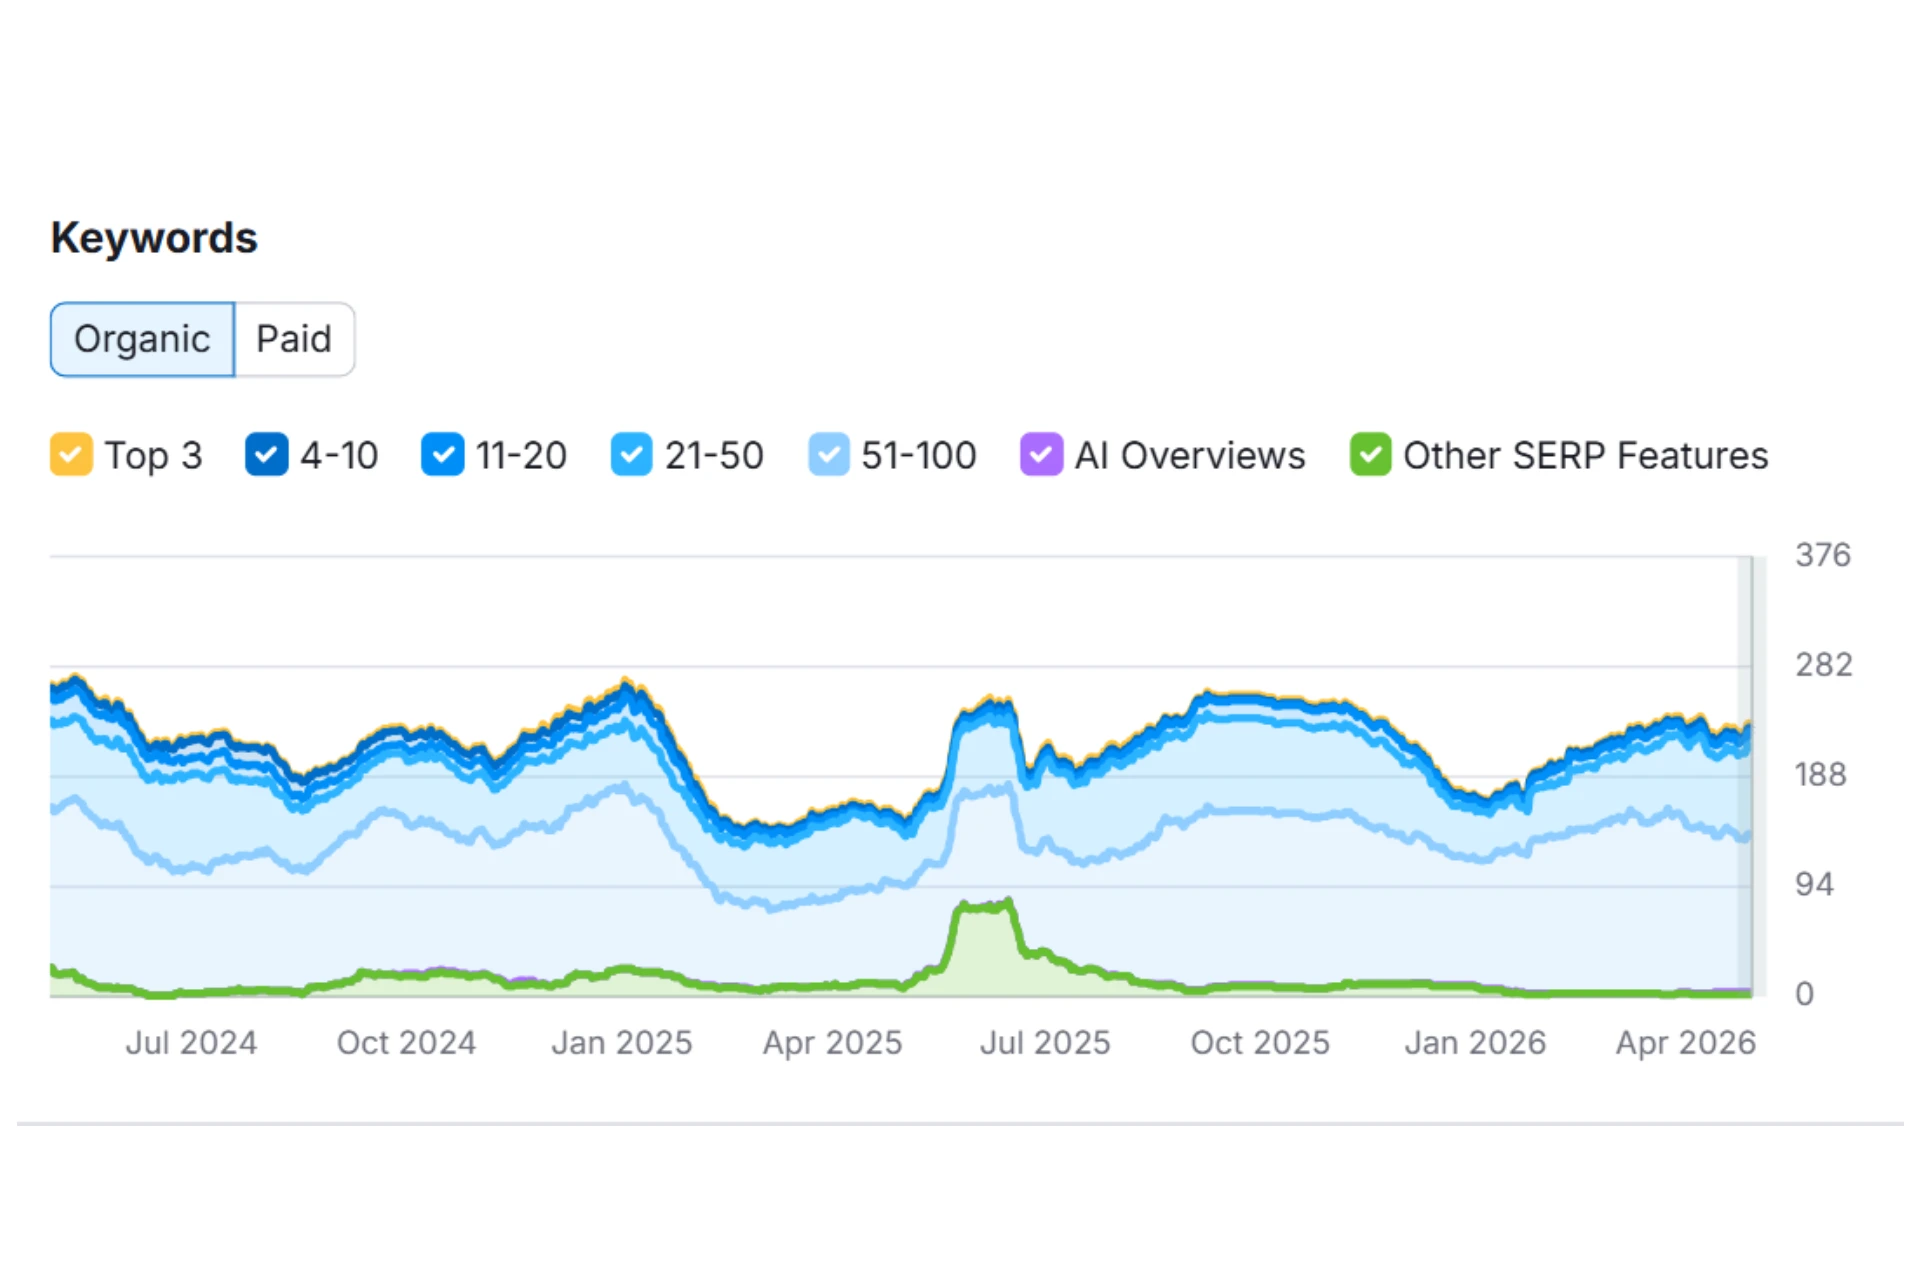Click the 51-100 legend label

pos(918,456)
